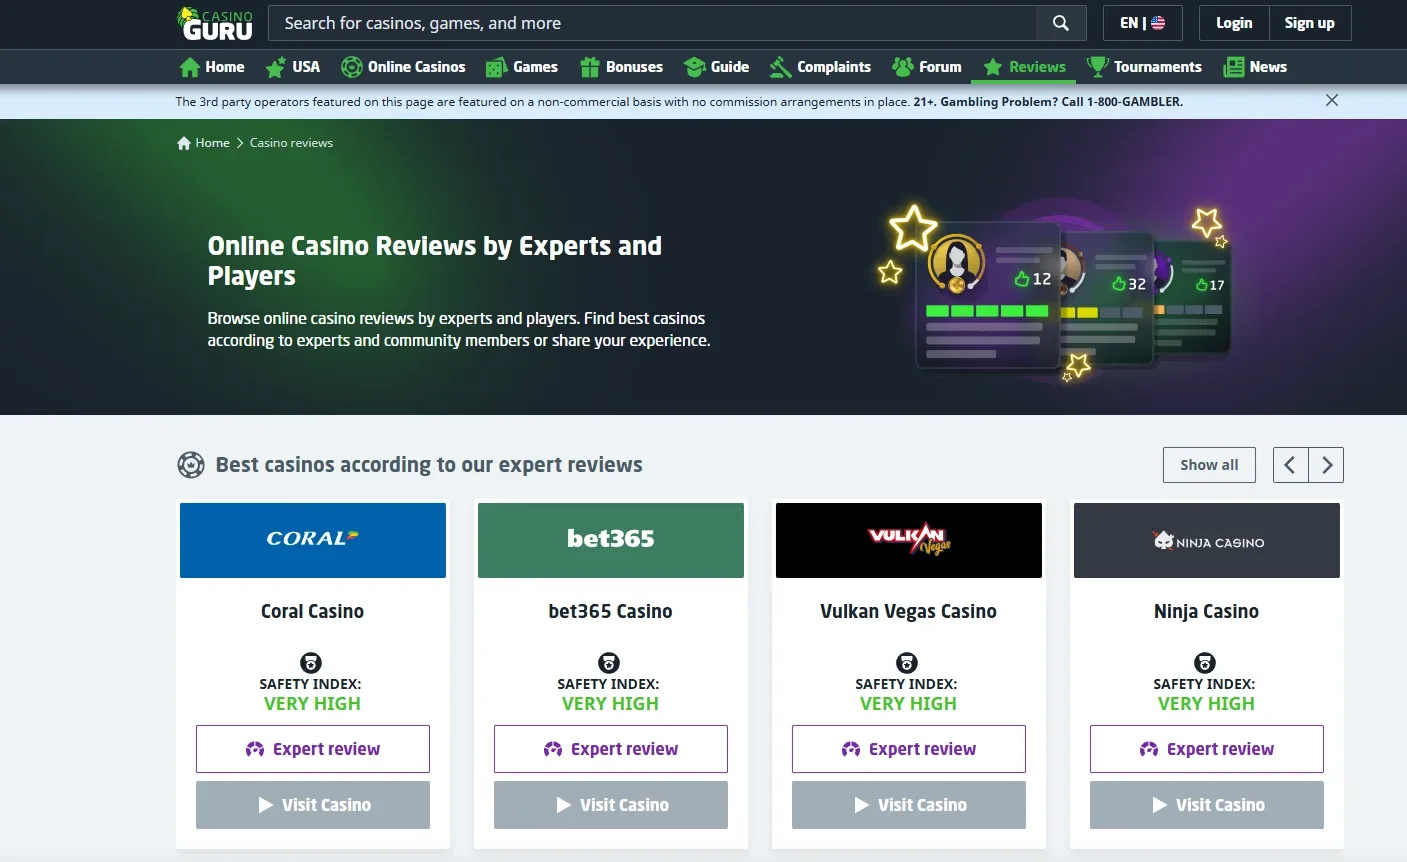The image size is (1407, 862).
Task: Click the Login button
Action: point(1233,23)
